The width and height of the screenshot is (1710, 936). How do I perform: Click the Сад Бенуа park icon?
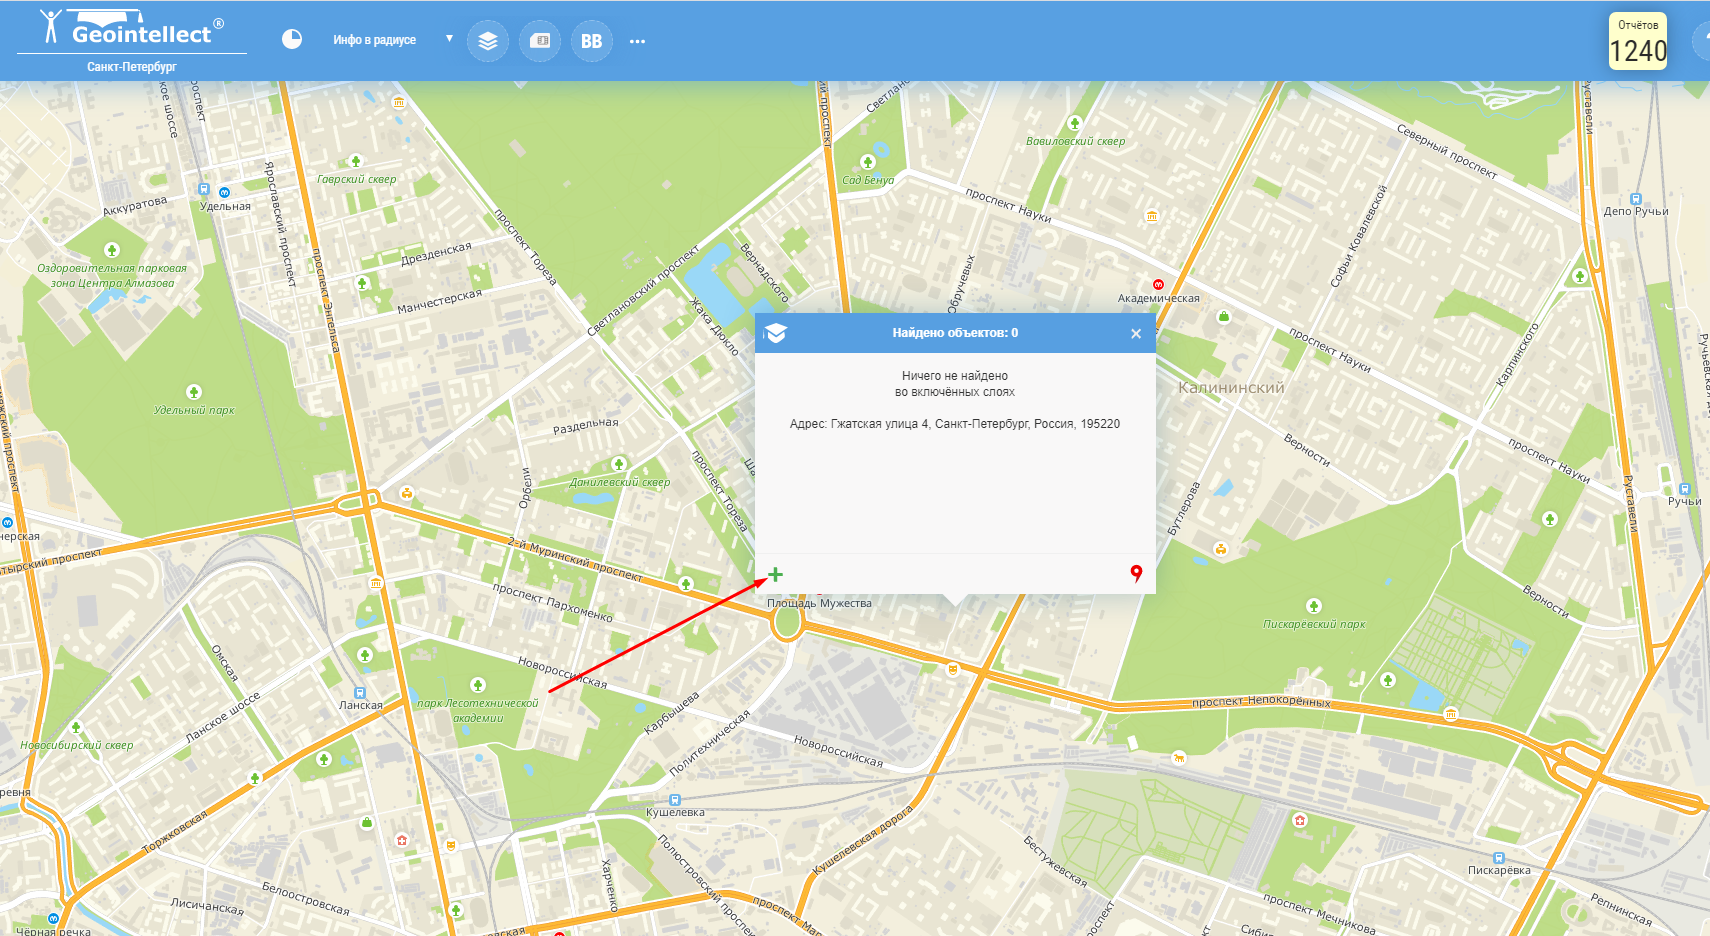tap(868, 162)
